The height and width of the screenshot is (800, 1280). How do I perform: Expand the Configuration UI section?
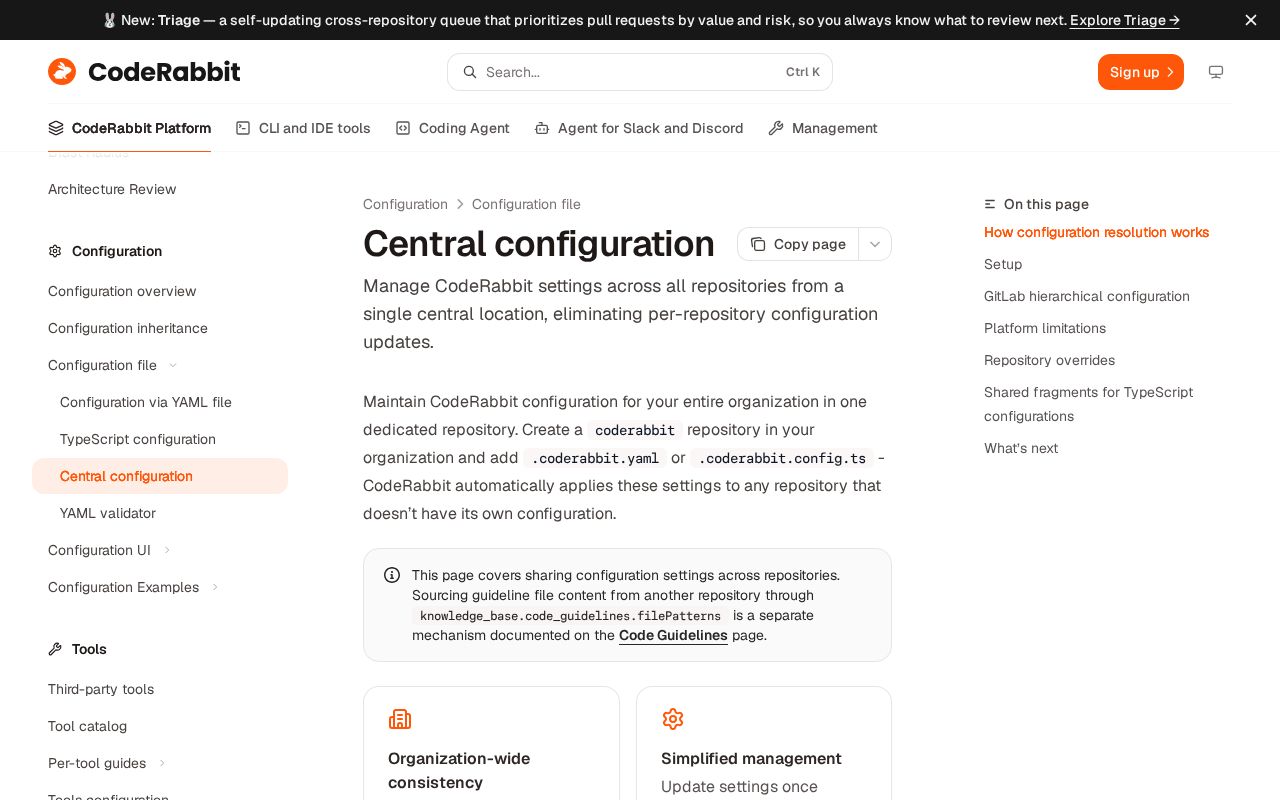pyautogui.click(x=167, y=550)
